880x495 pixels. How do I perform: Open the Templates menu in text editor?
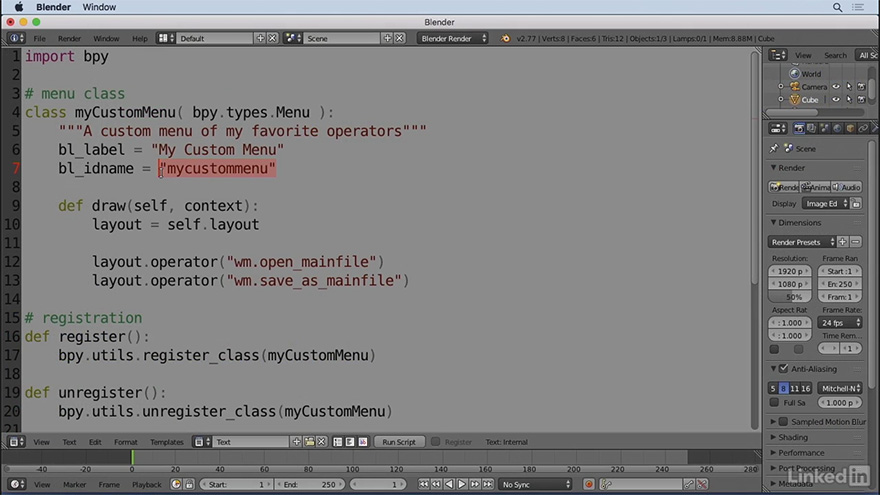pyautogui.click(x=167, y=442)
